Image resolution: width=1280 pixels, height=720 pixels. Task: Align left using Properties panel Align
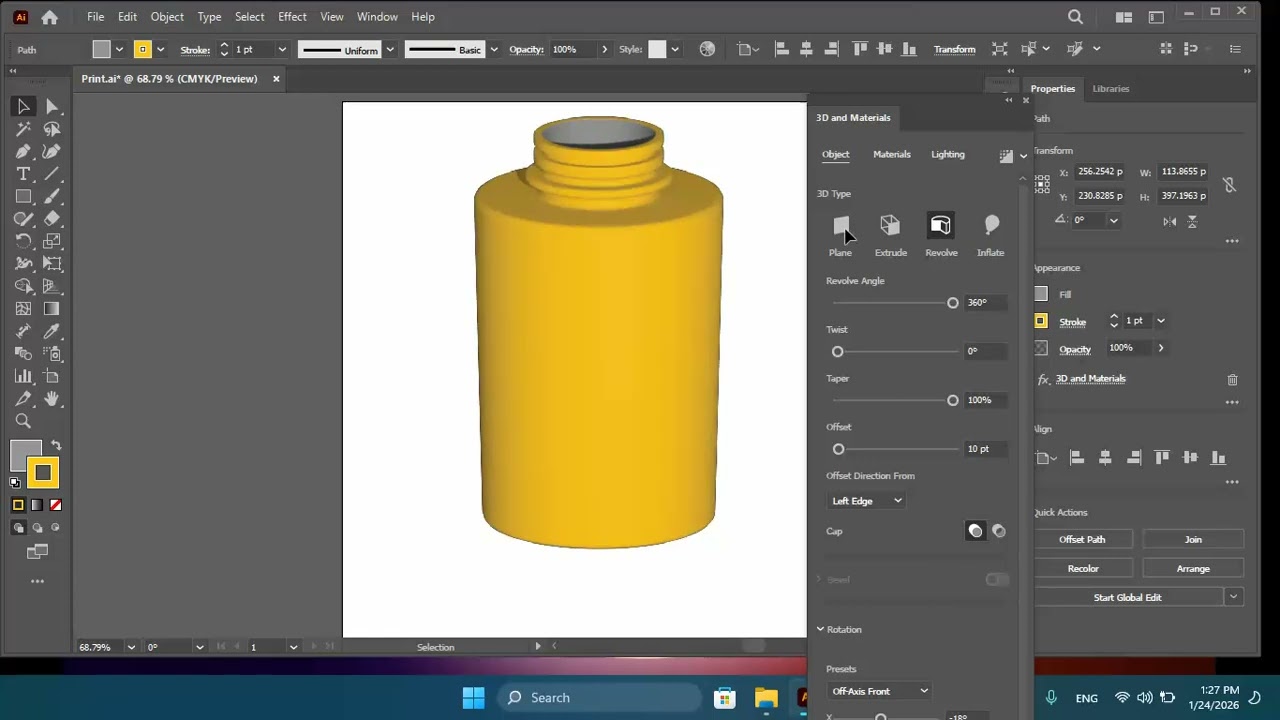(1077, 458)
